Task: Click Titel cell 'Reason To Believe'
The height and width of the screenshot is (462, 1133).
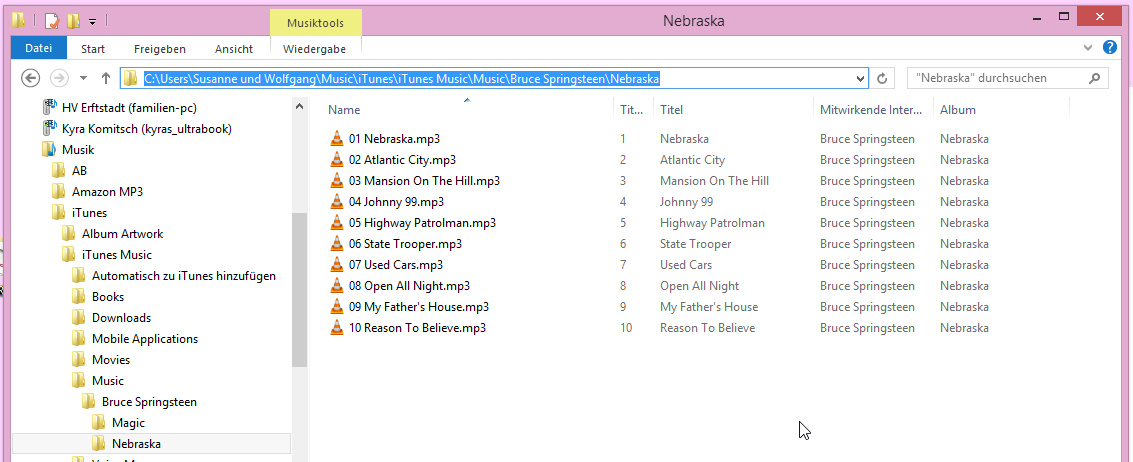Action: pos(707,328)
